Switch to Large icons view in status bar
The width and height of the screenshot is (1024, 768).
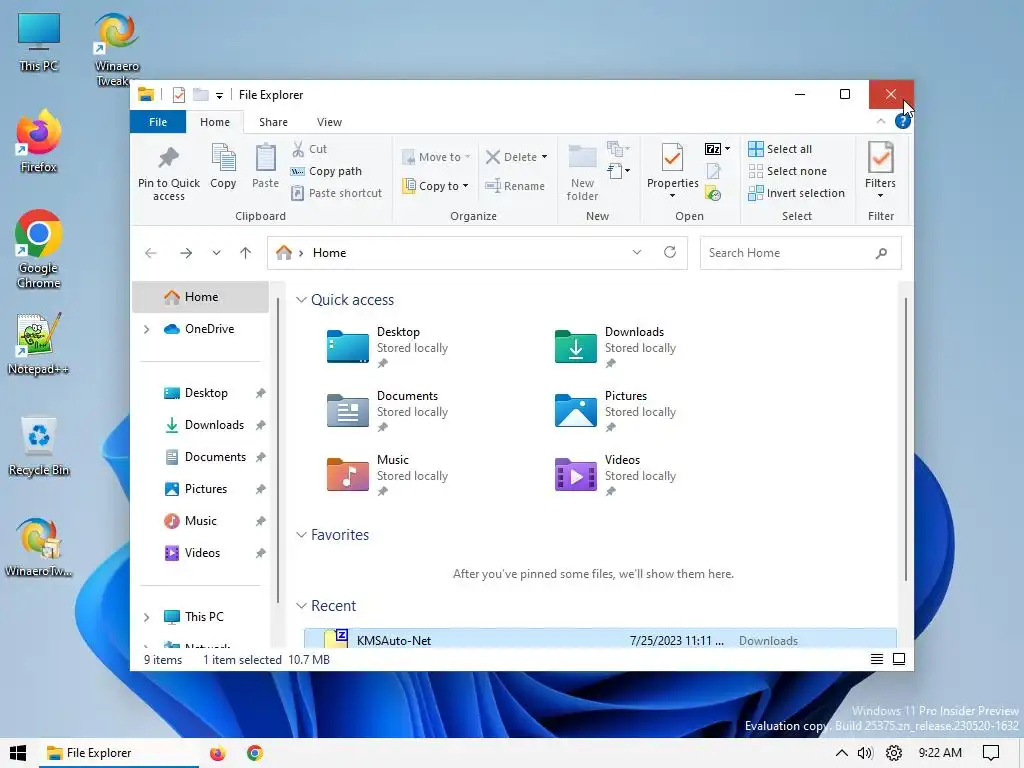point(899,660)
